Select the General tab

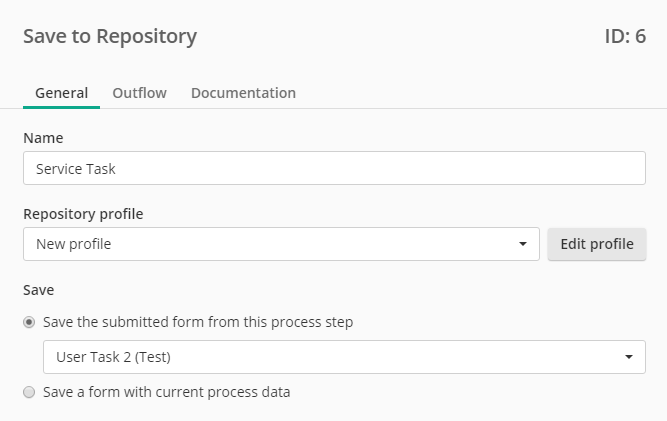[61, 93]
